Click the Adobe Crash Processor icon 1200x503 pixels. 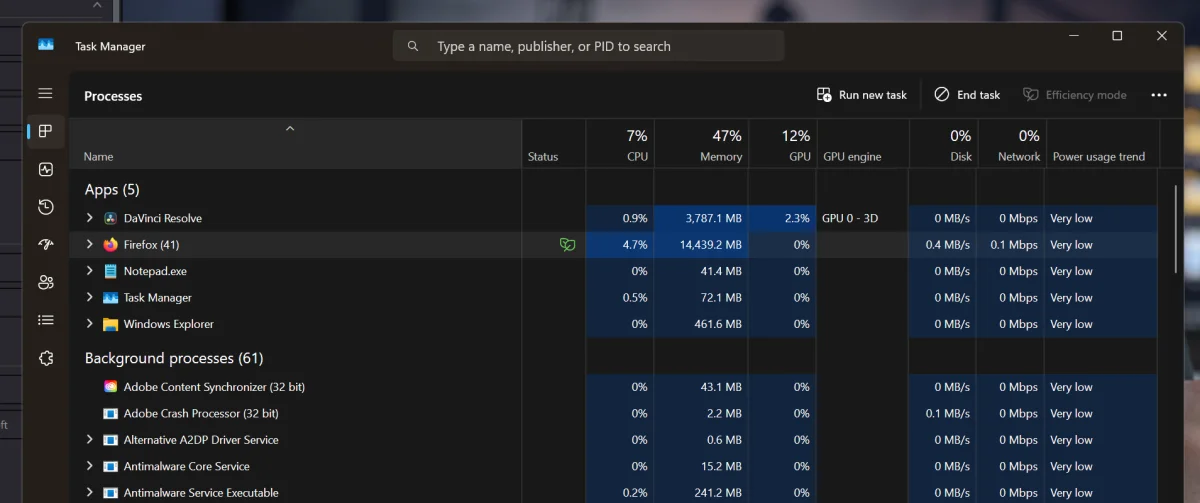click(110, 413)
